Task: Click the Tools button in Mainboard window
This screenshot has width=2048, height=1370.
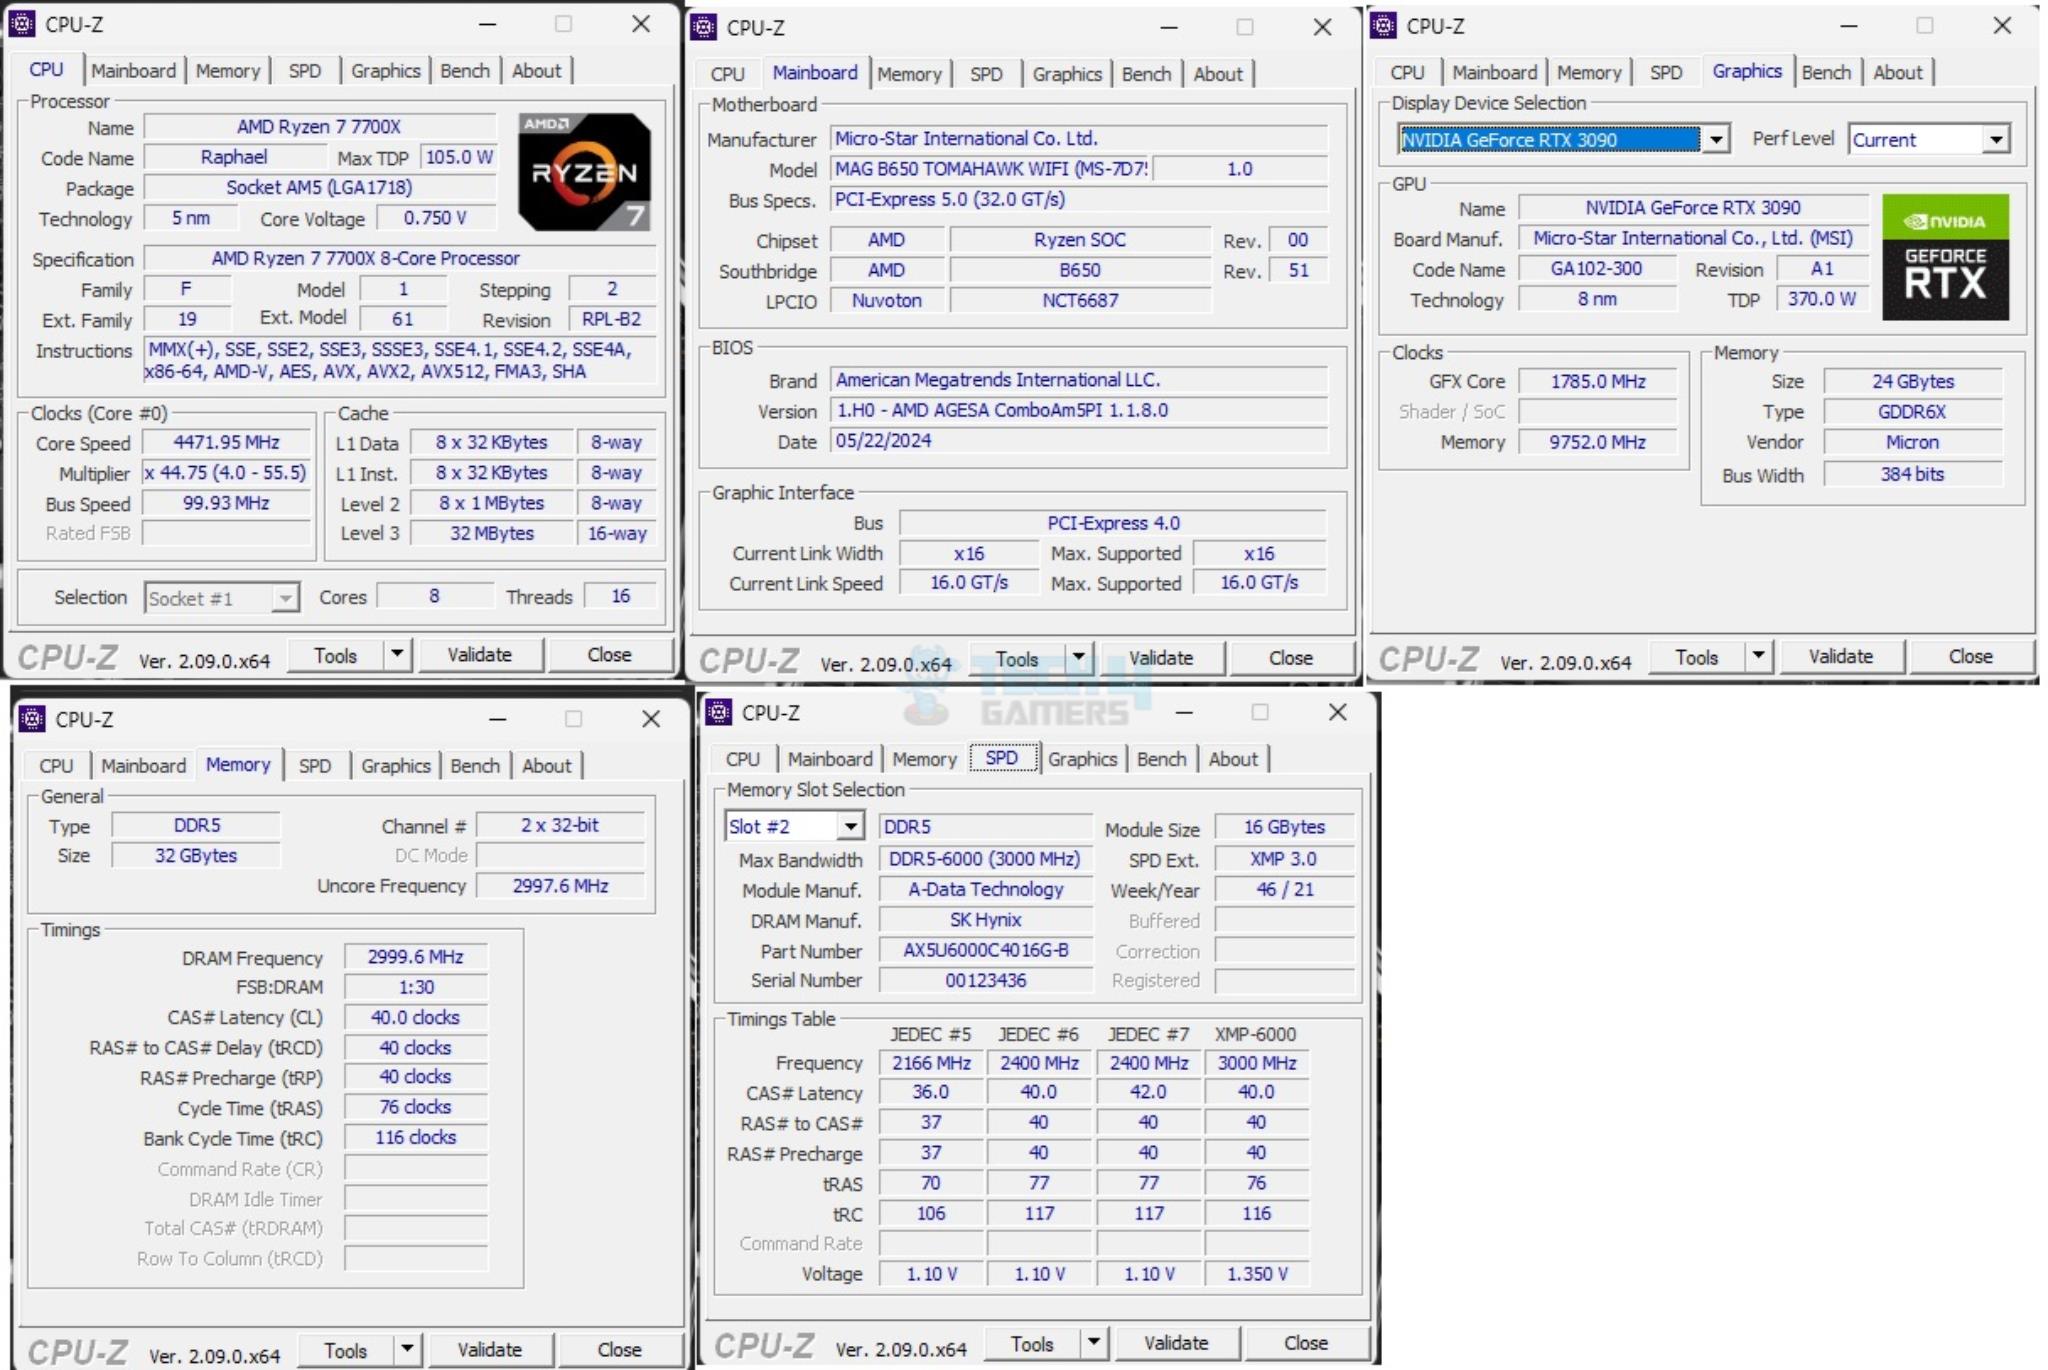Action: click(1016, 657)
